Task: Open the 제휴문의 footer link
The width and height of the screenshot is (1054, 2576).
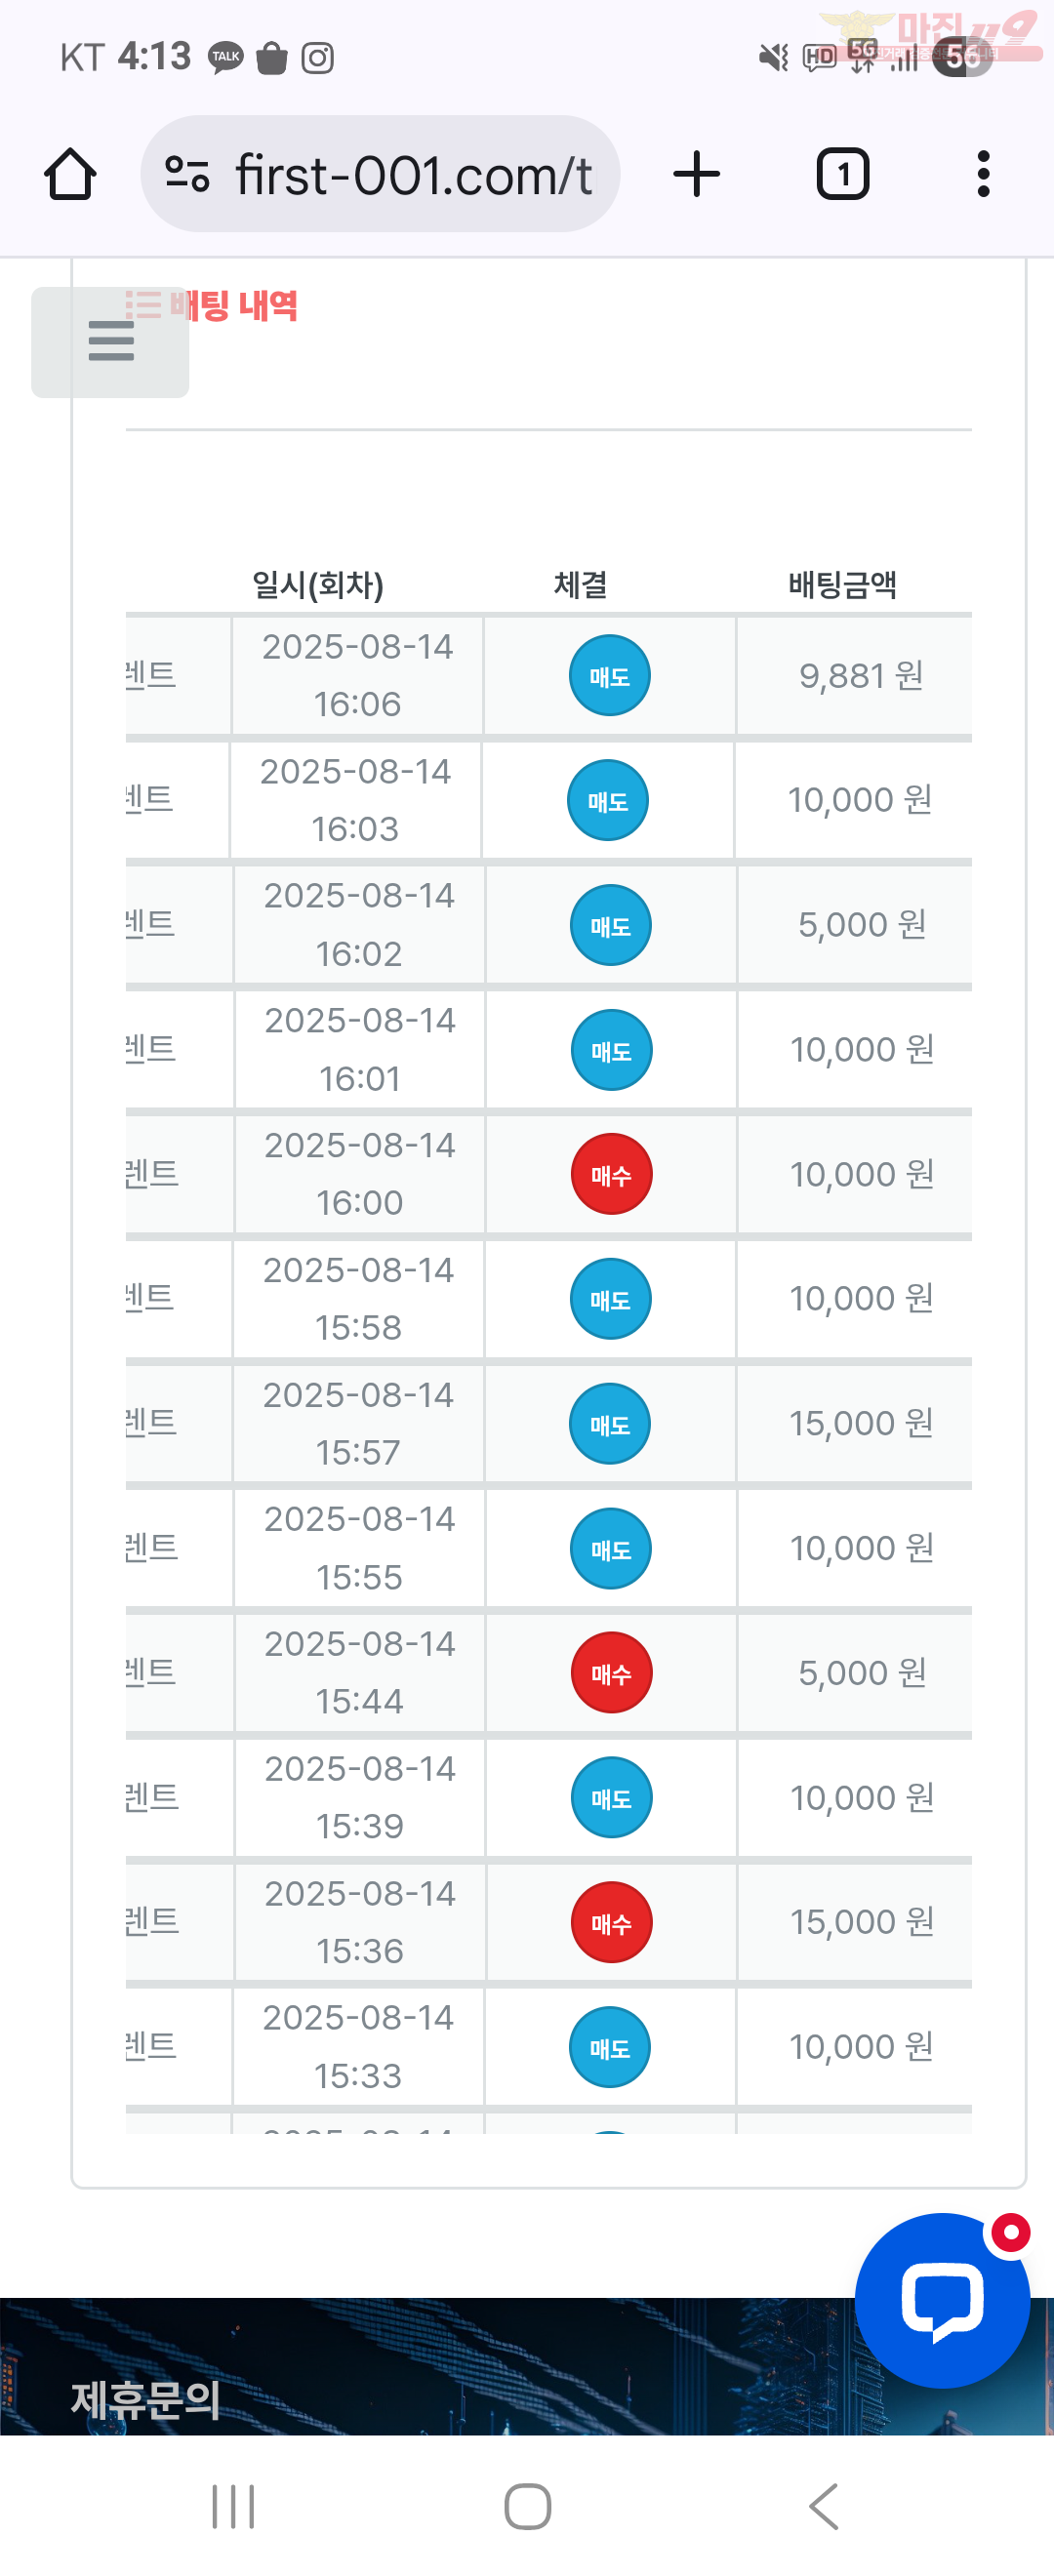Action: [x=146, y=2400]
